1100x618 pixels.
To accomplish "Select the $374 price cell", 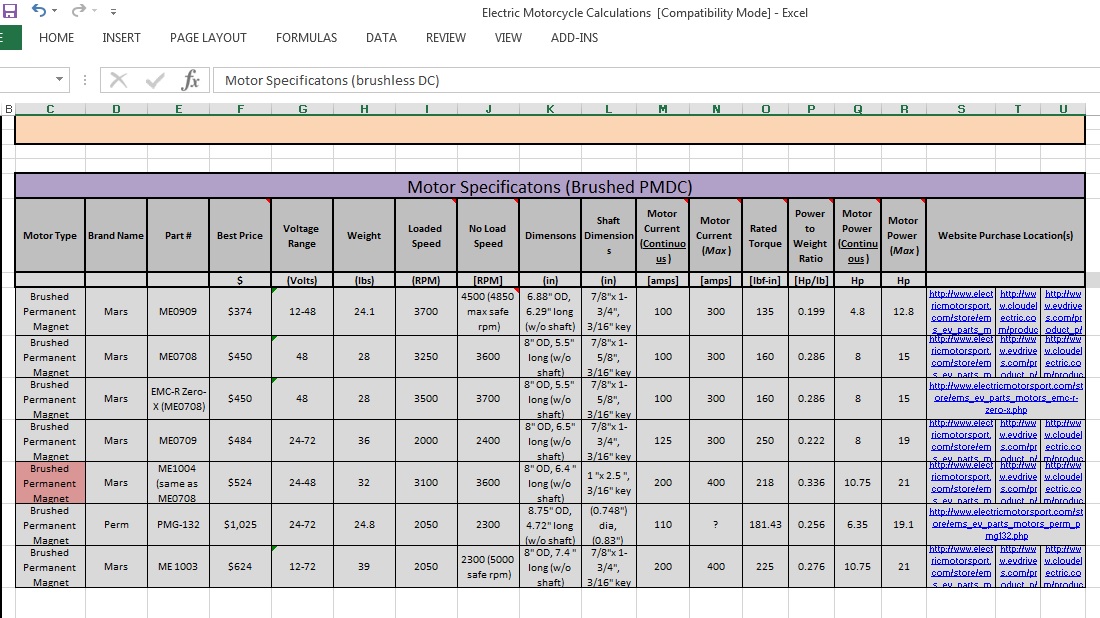I will point(240,311).
